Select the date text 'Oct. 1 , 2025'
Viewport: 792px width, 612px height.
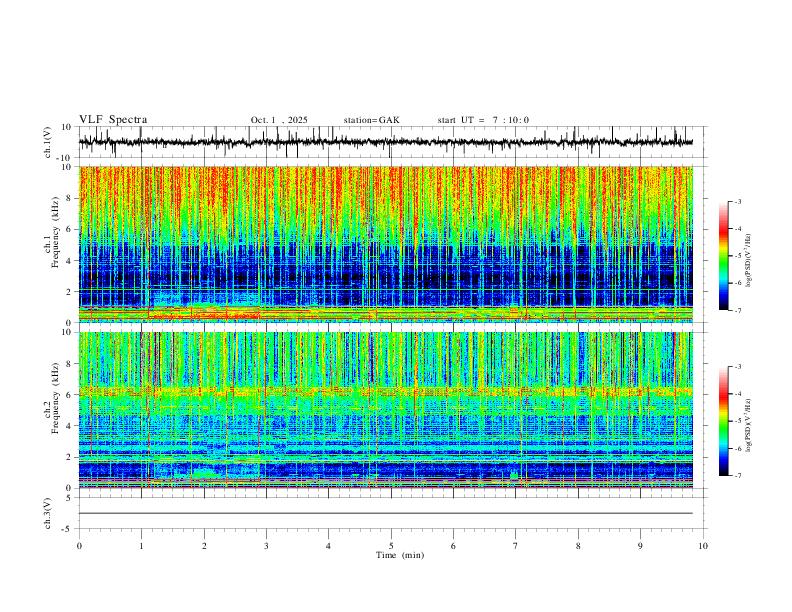279,120
